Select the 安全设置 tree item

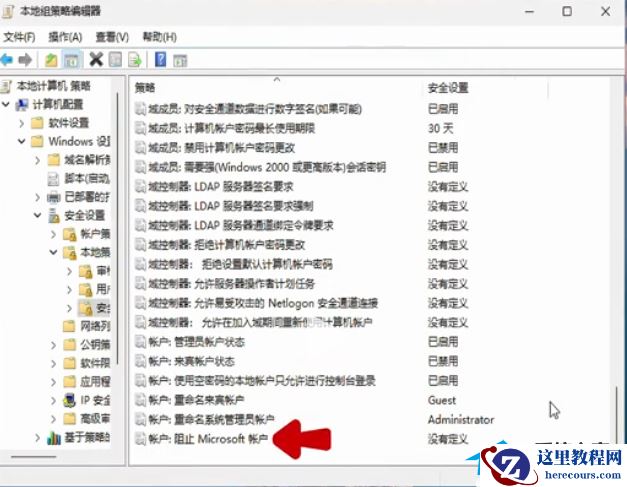tap(84, 215)
